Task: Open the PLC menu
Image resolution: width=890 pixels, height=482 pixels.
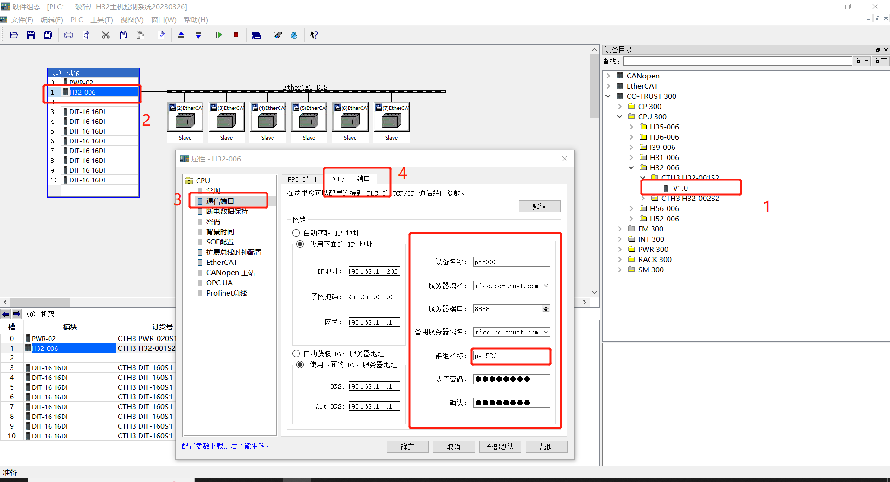Action: (x=77, y=20)
